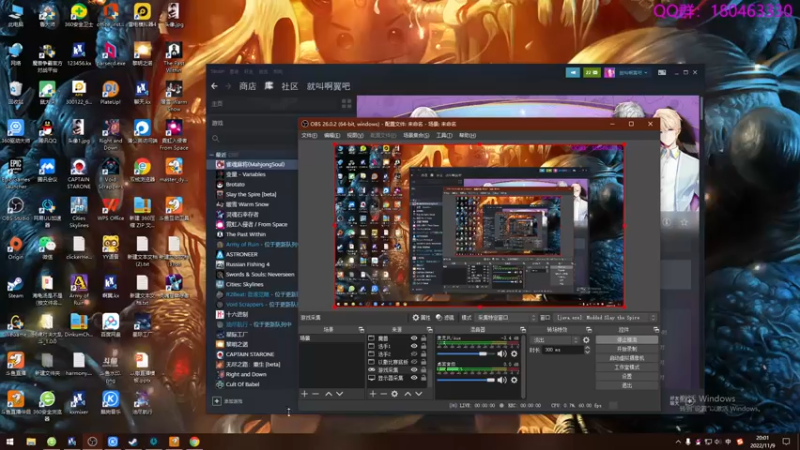The image size is (800, 450).
Task: Open 桌面音频 audio settings gear
Action: pyautogui.click(x=514, y=380)
